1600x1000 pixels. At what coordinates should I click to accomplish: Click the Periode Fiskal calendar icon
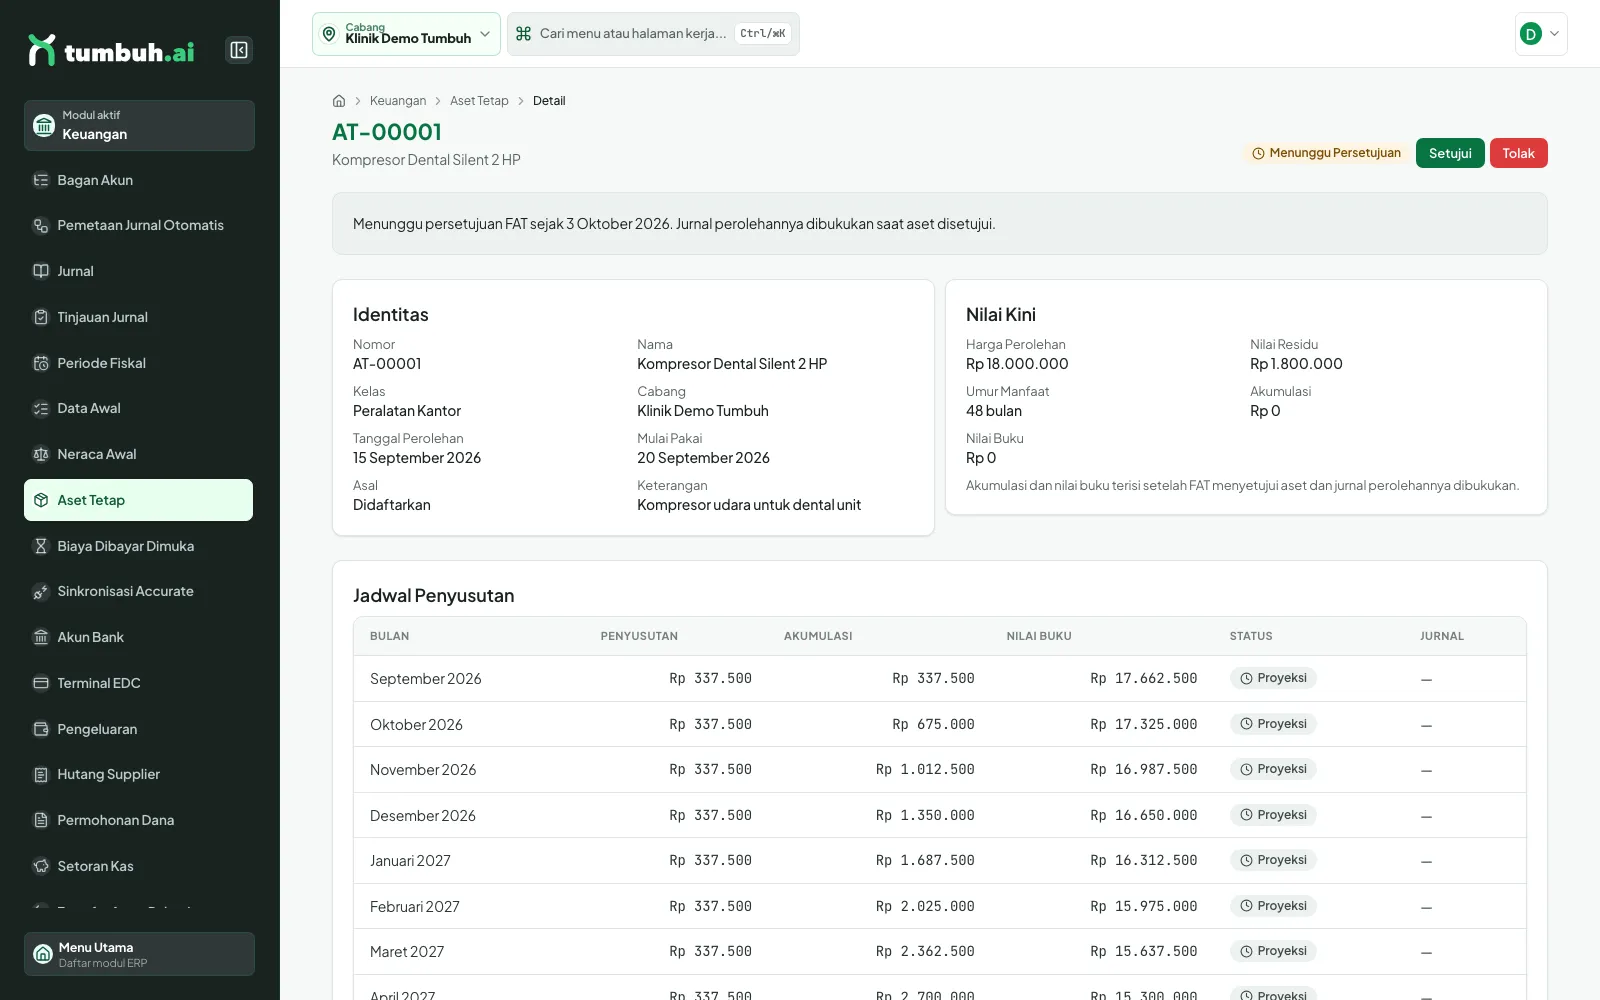(41, 363)
